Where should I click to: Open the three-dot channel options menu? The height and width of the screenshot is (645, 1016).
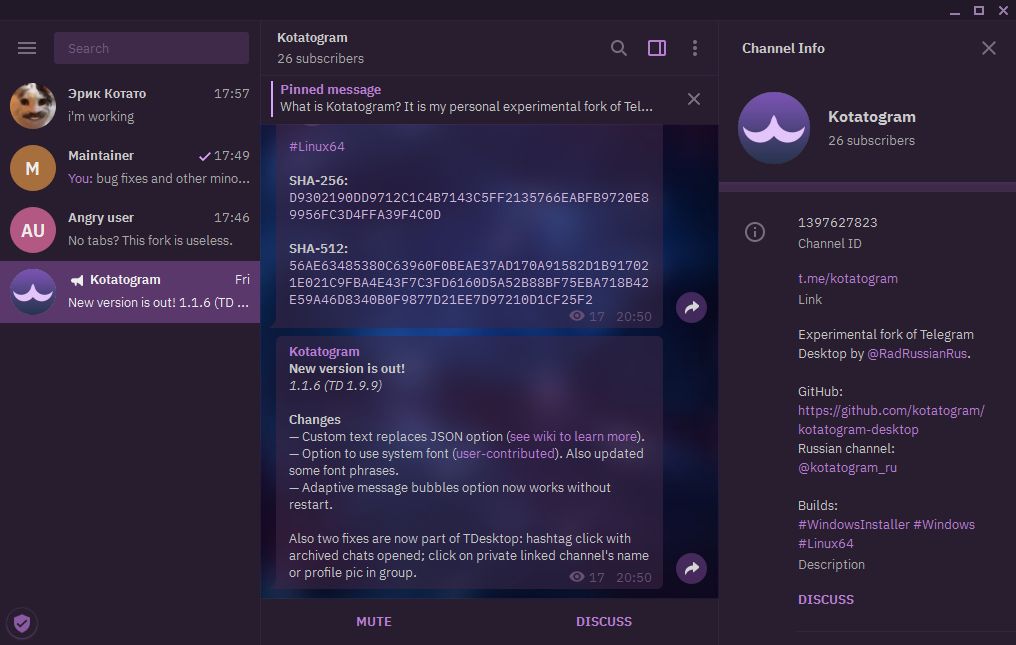695,47
